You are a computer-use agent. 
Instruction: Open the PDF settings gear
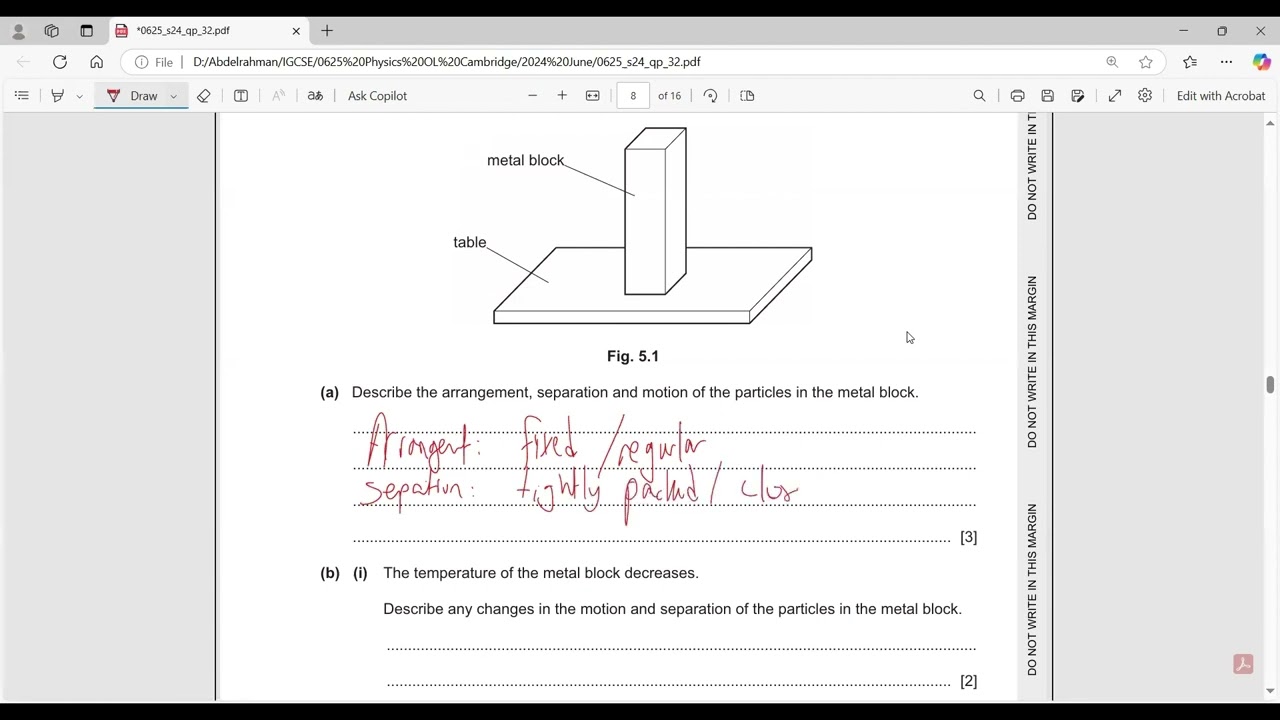click(x=1145, y=96)
